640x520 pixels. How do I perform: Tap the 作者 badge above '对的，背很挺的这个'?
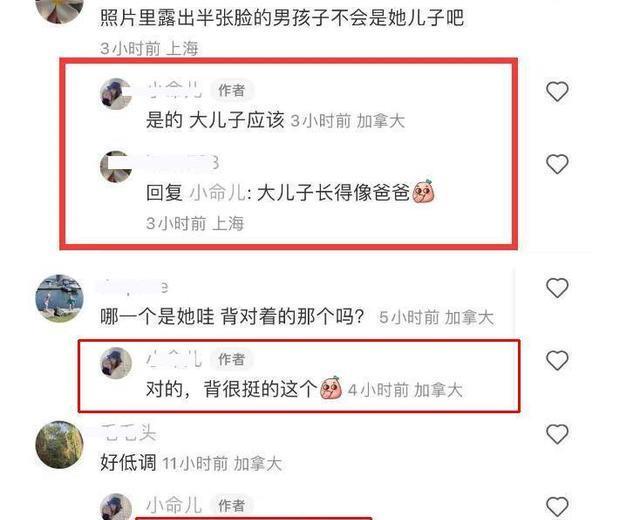231,359
